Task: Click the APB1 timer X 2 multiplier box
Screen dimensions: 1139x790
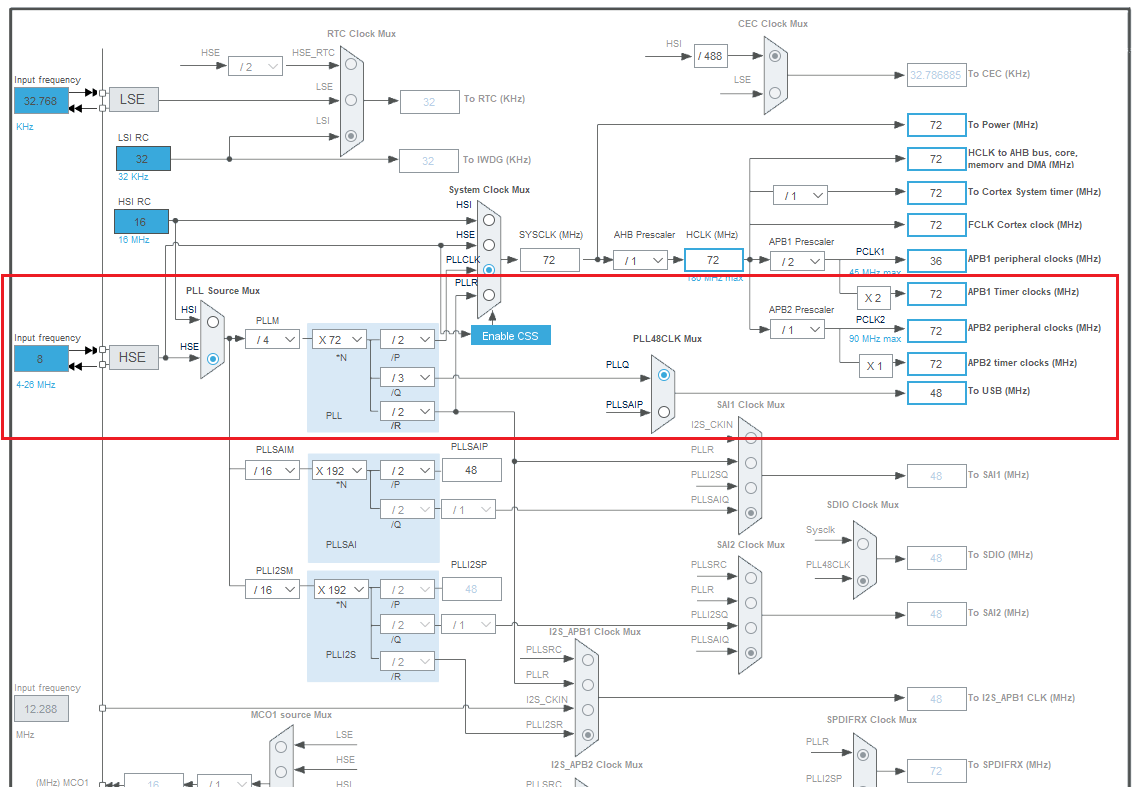Action: tap(874, 298)
